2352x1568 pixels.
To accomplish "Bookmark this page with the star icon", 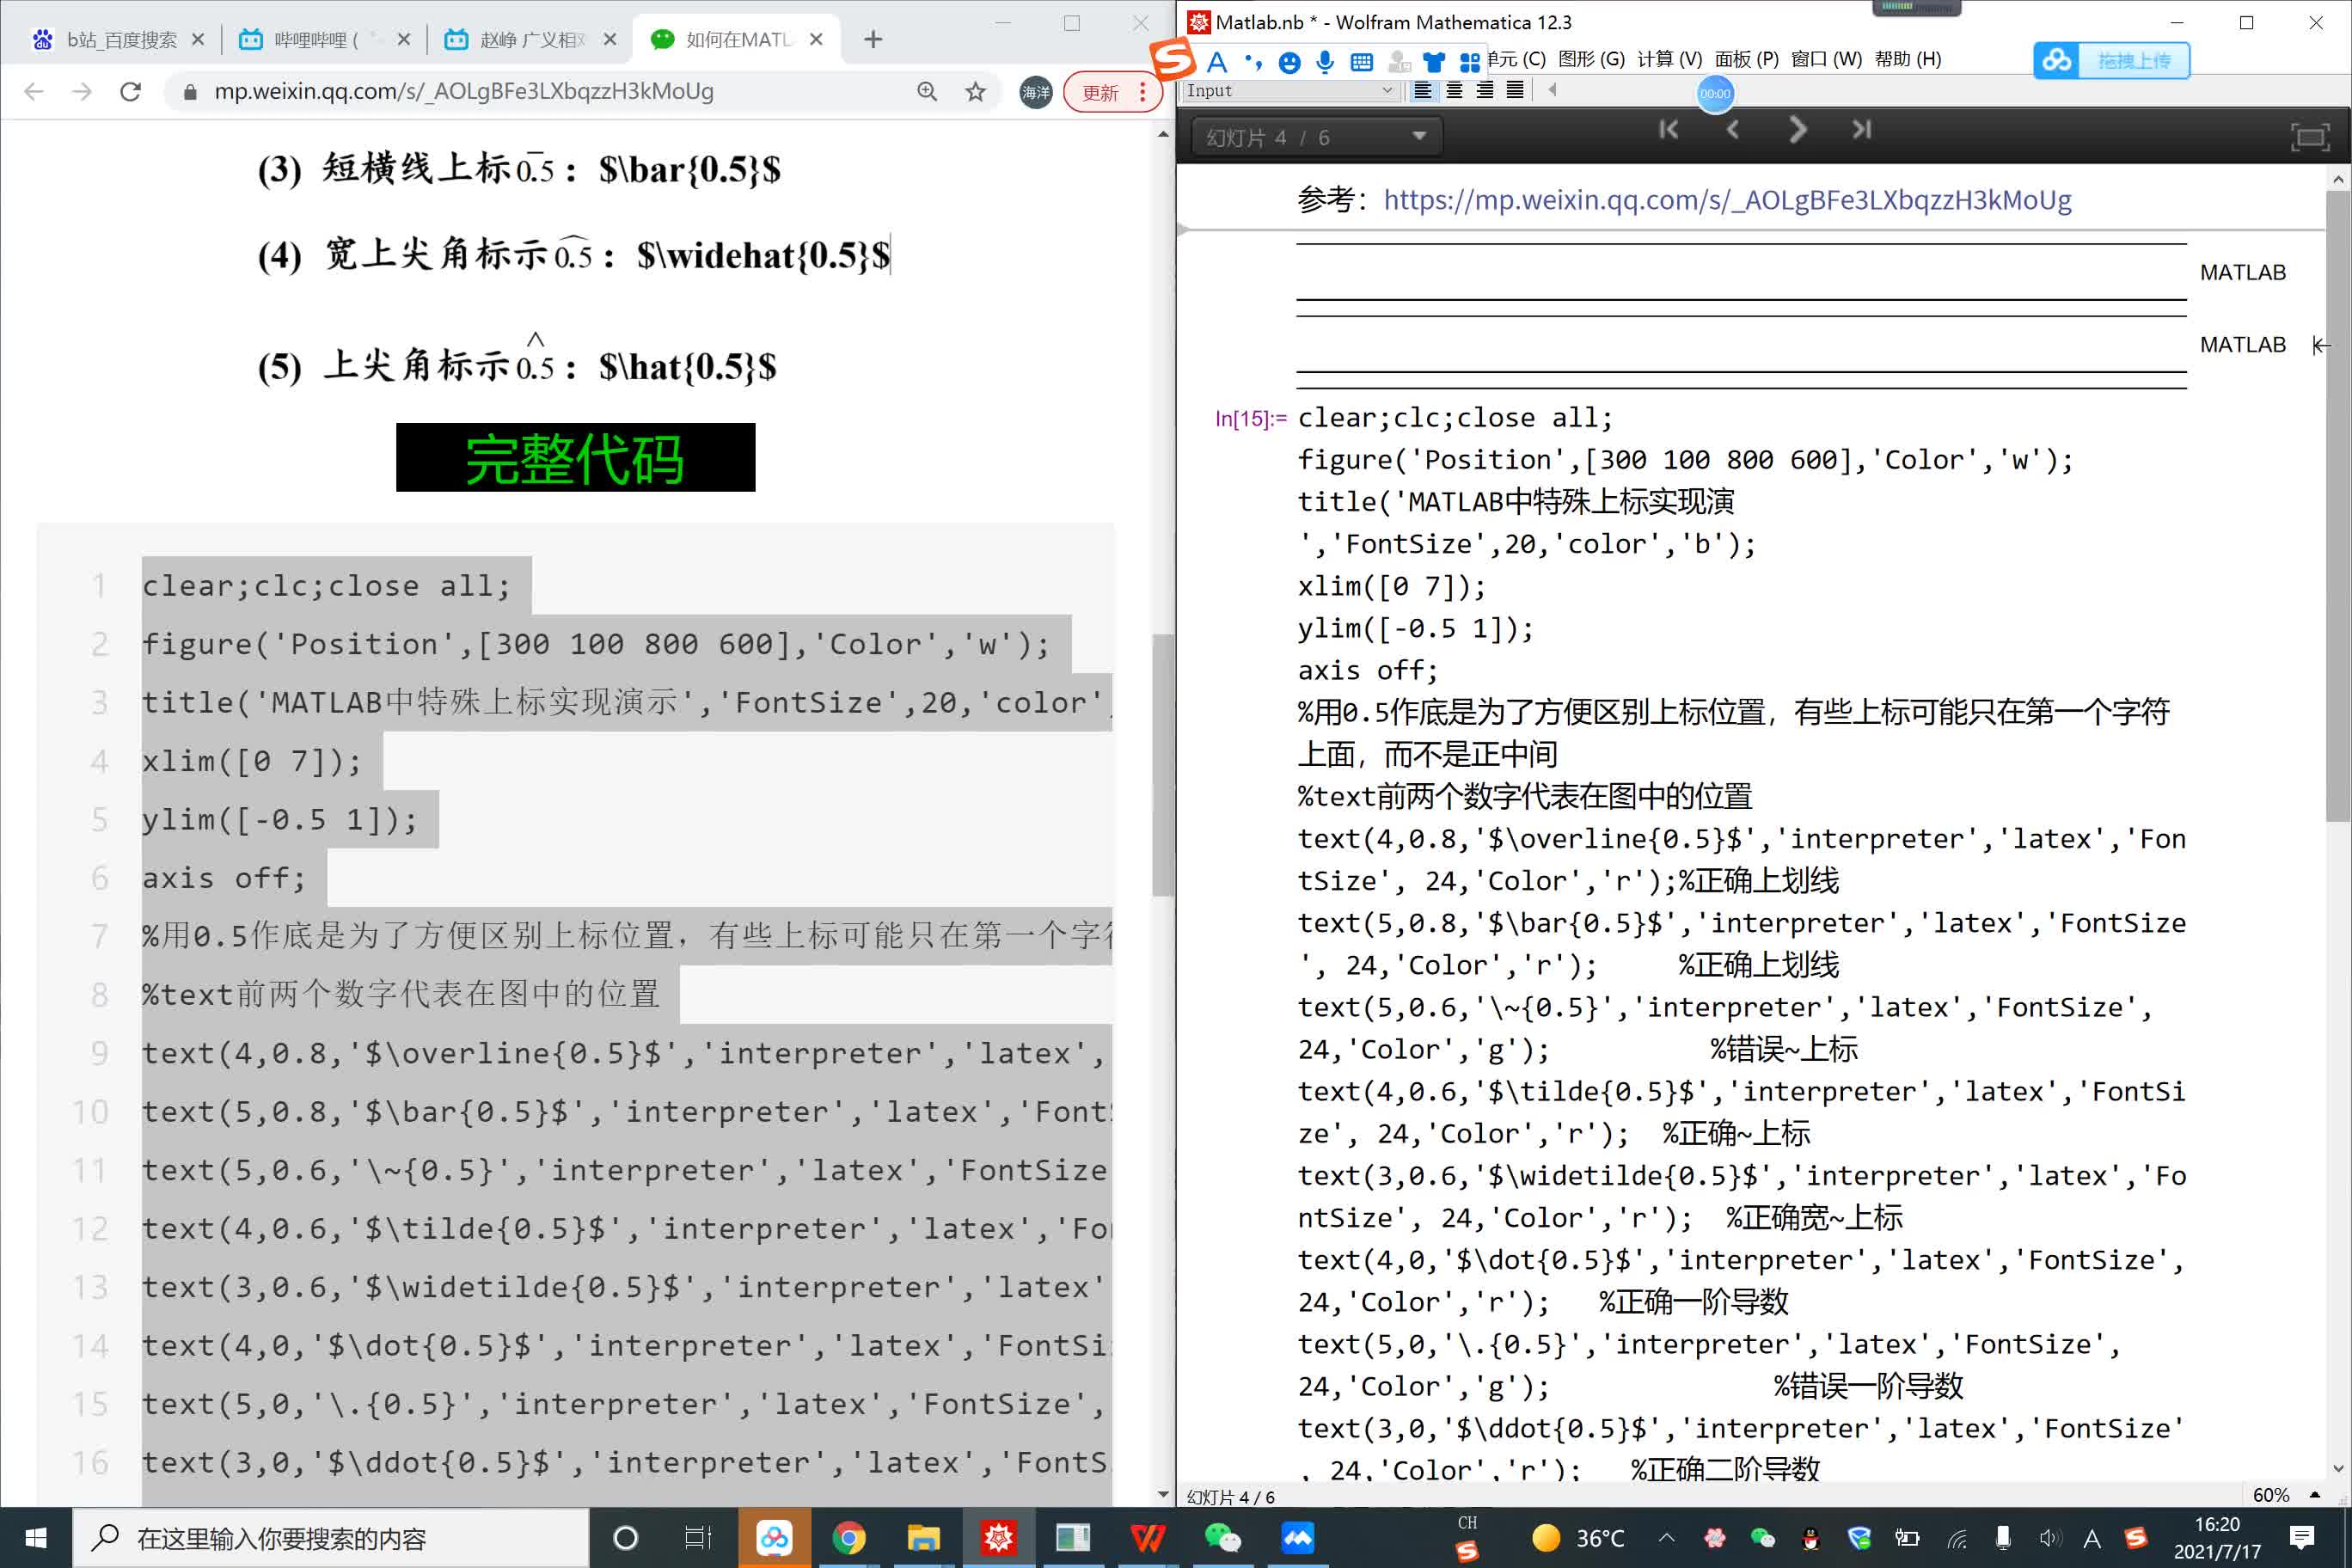I will [x=975, y=92].
